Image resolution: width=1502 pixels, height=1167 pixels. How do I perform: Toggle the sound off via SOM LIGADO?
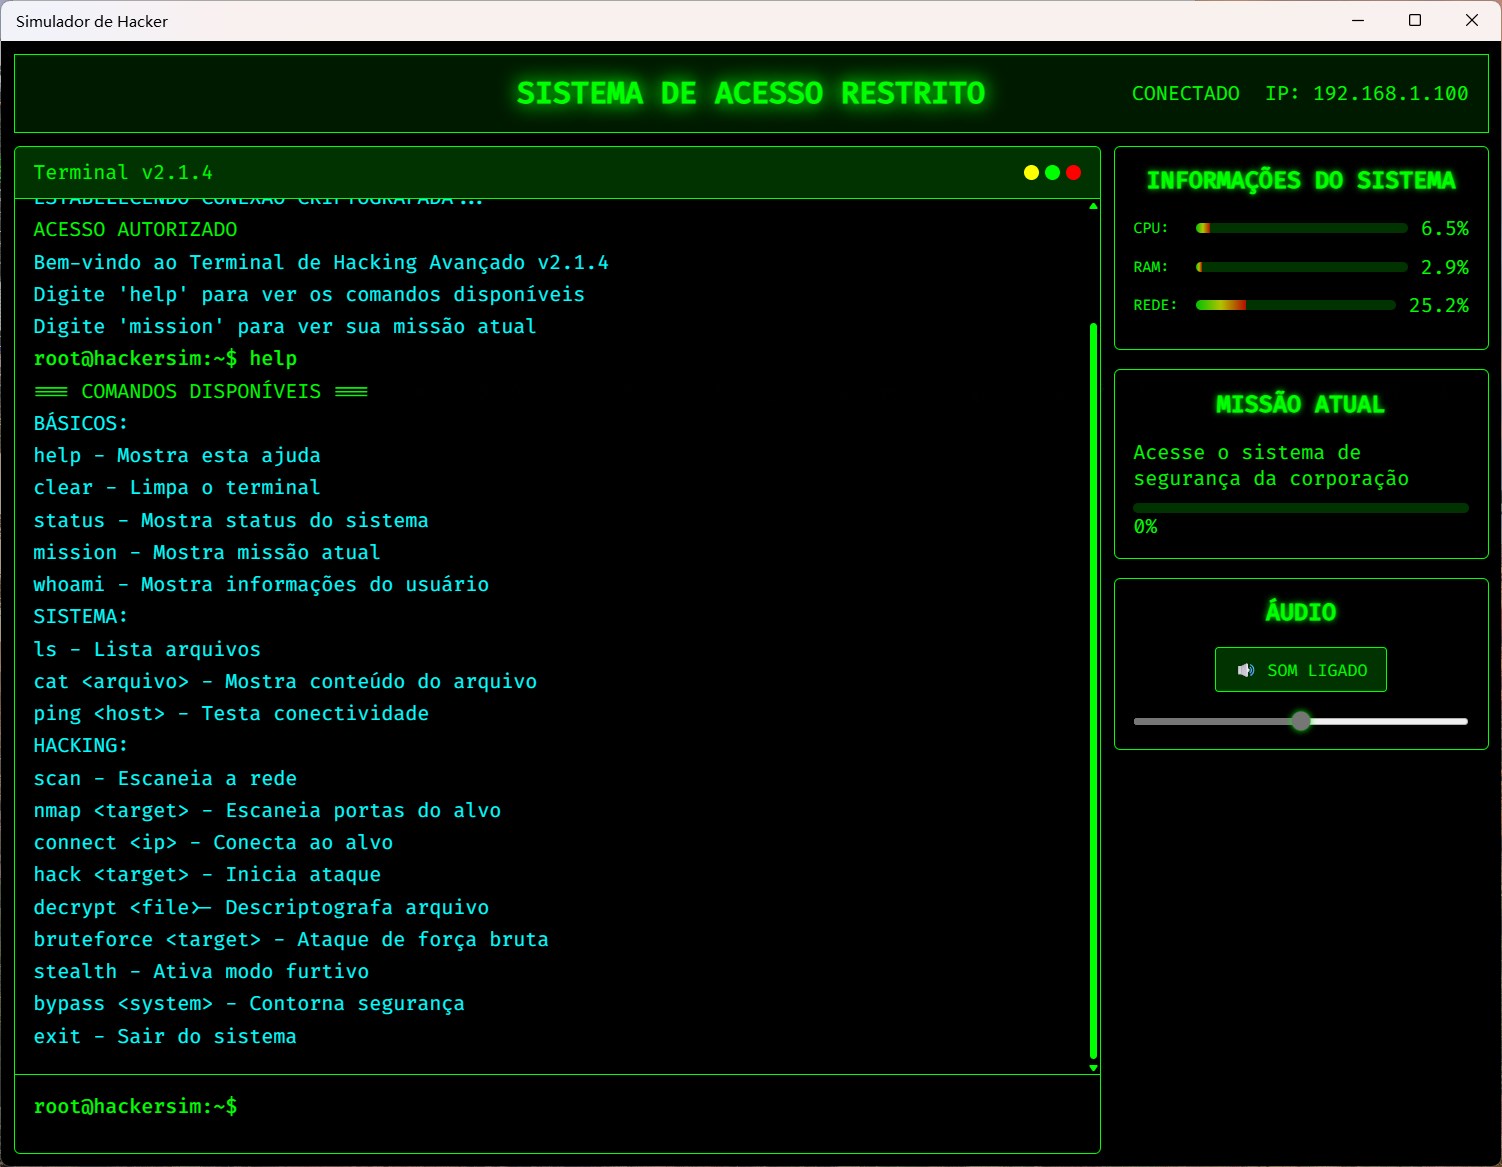click(x=1300, y=670)
